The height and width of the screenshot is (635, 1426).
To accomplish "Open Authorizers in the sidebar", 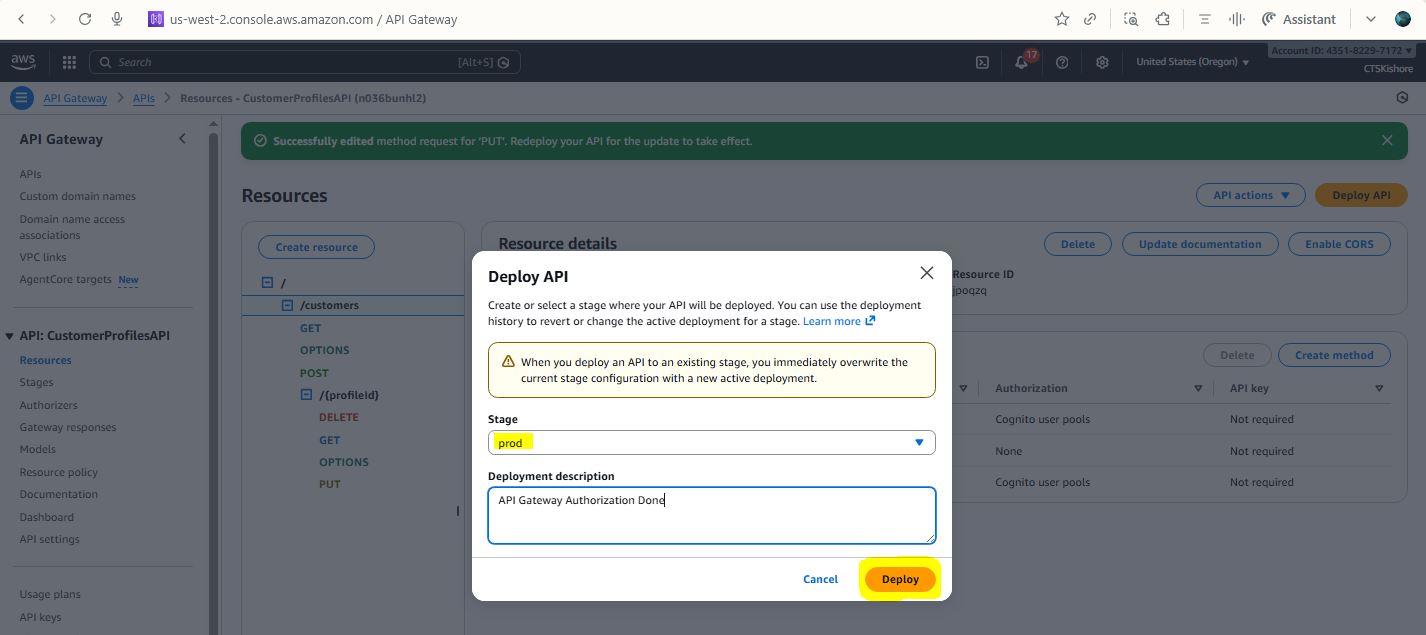I will pos(48,405).
